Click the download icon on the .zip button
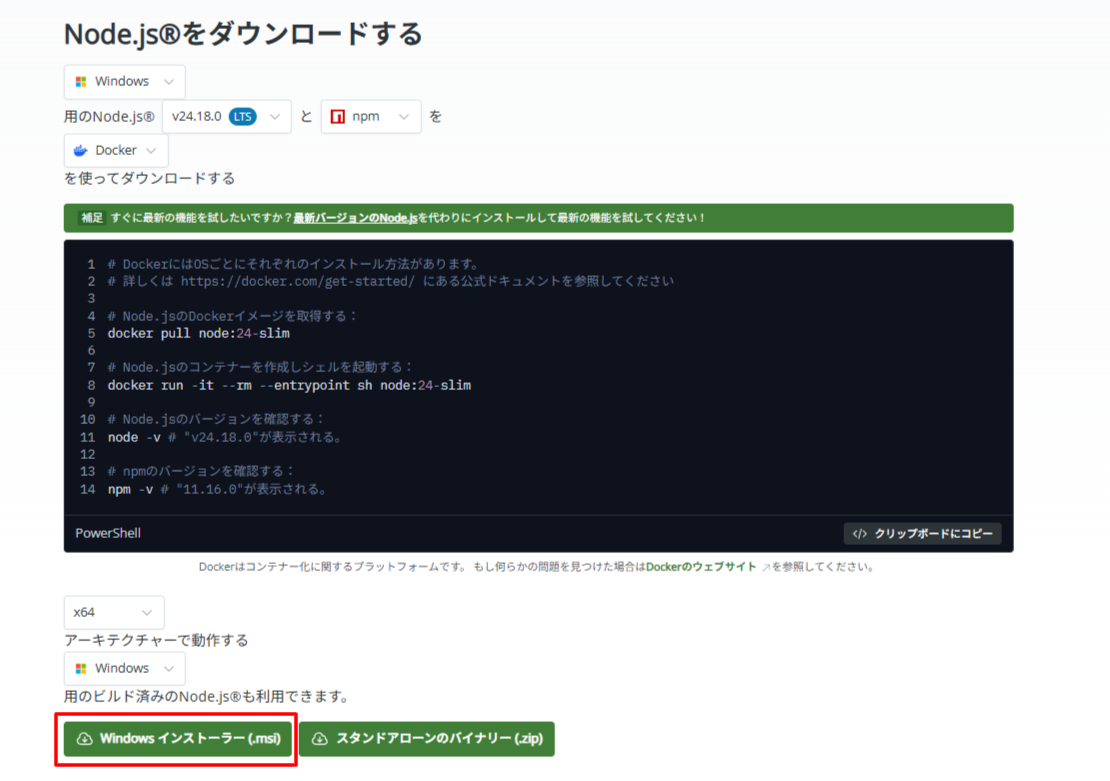 (320, 739)
